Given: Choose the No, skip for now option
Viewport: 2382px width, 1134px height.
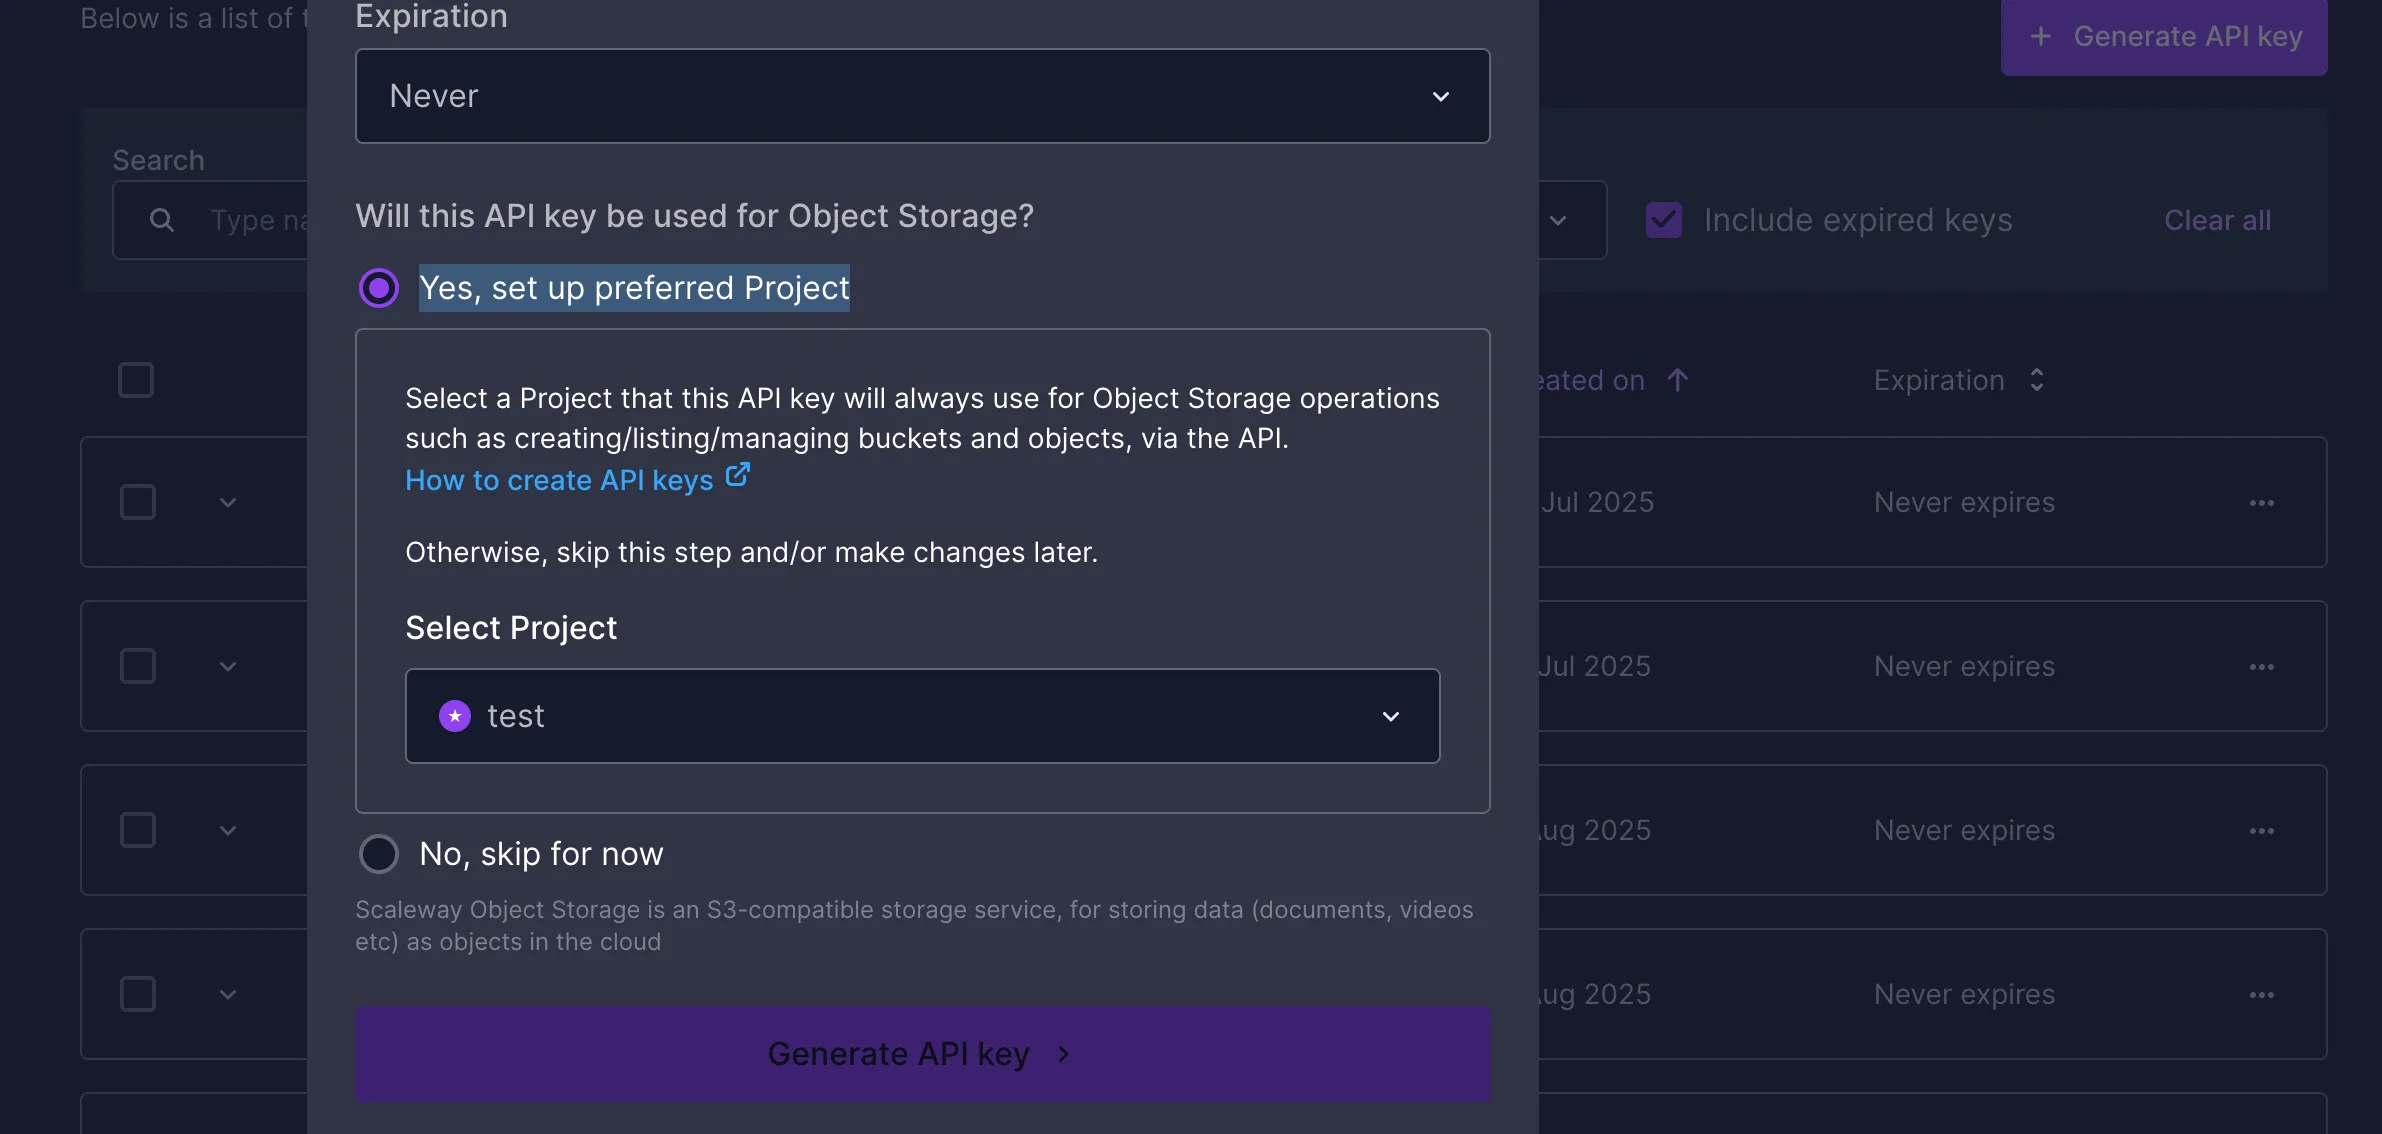Looking at the screenshot, I should (379, 853).
